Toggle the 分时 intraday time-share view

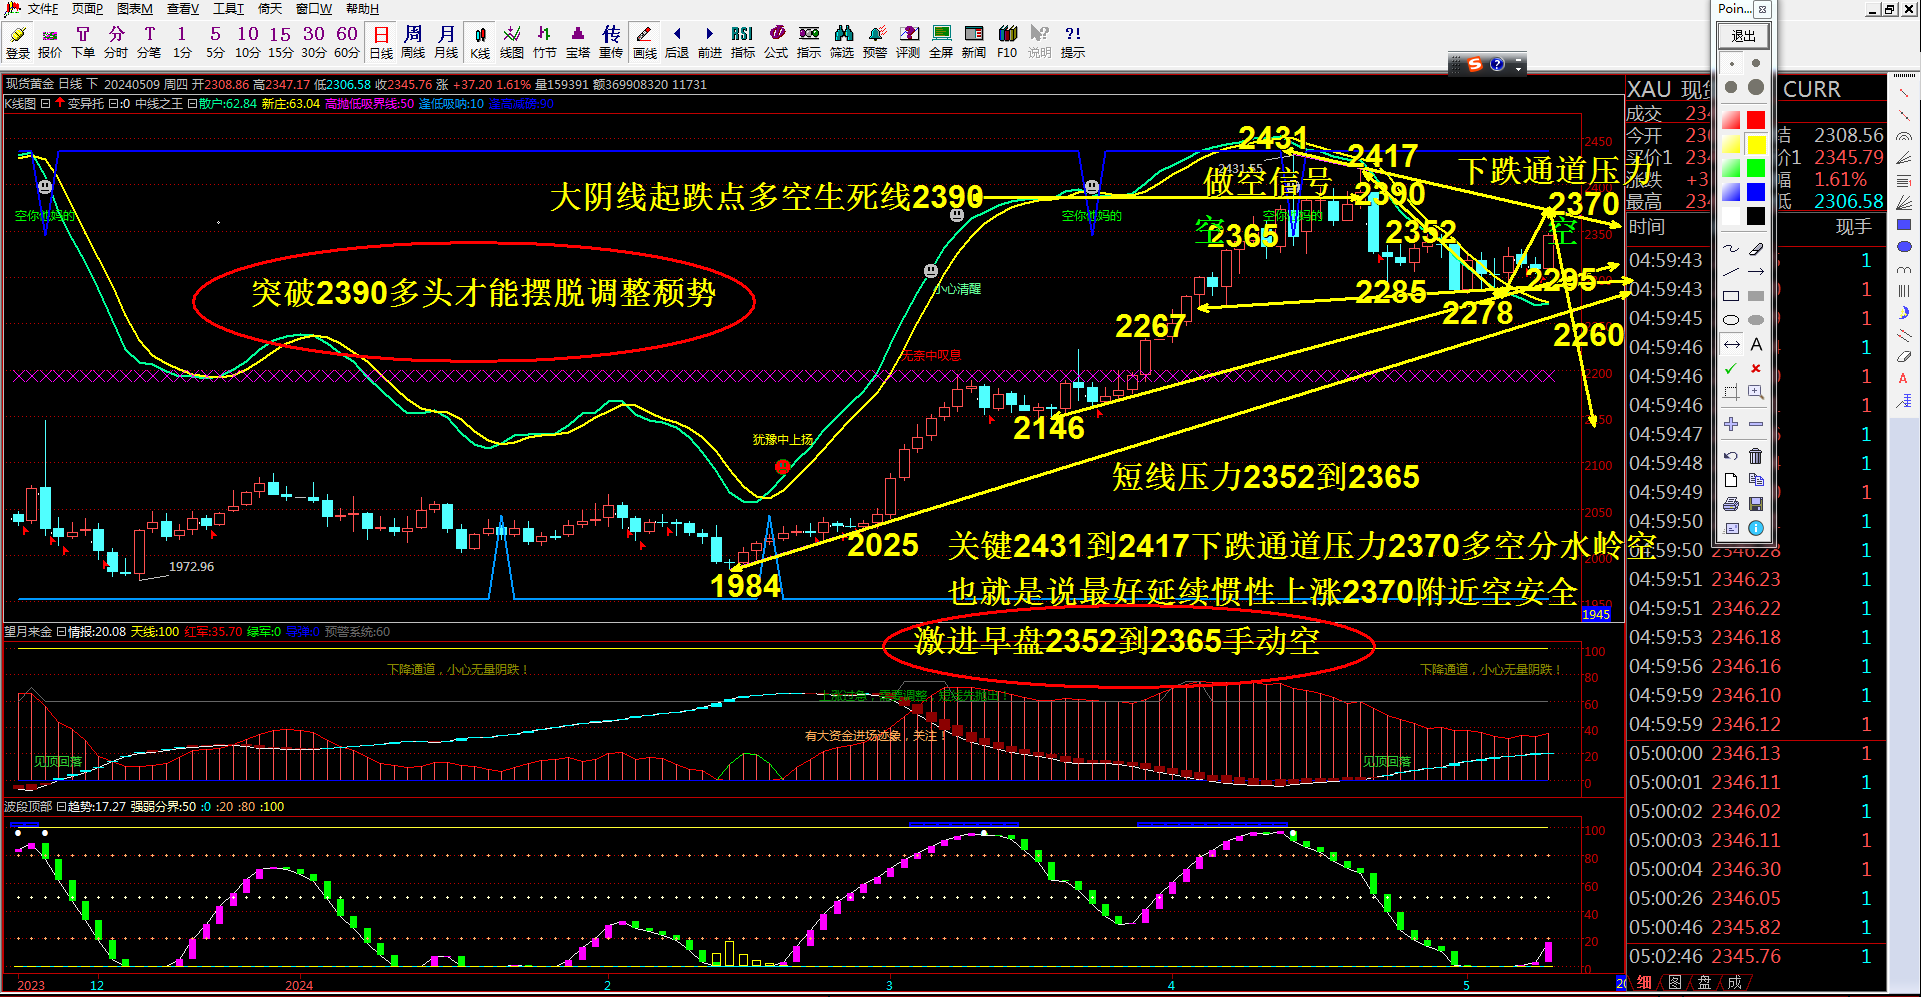pos(116,42)
